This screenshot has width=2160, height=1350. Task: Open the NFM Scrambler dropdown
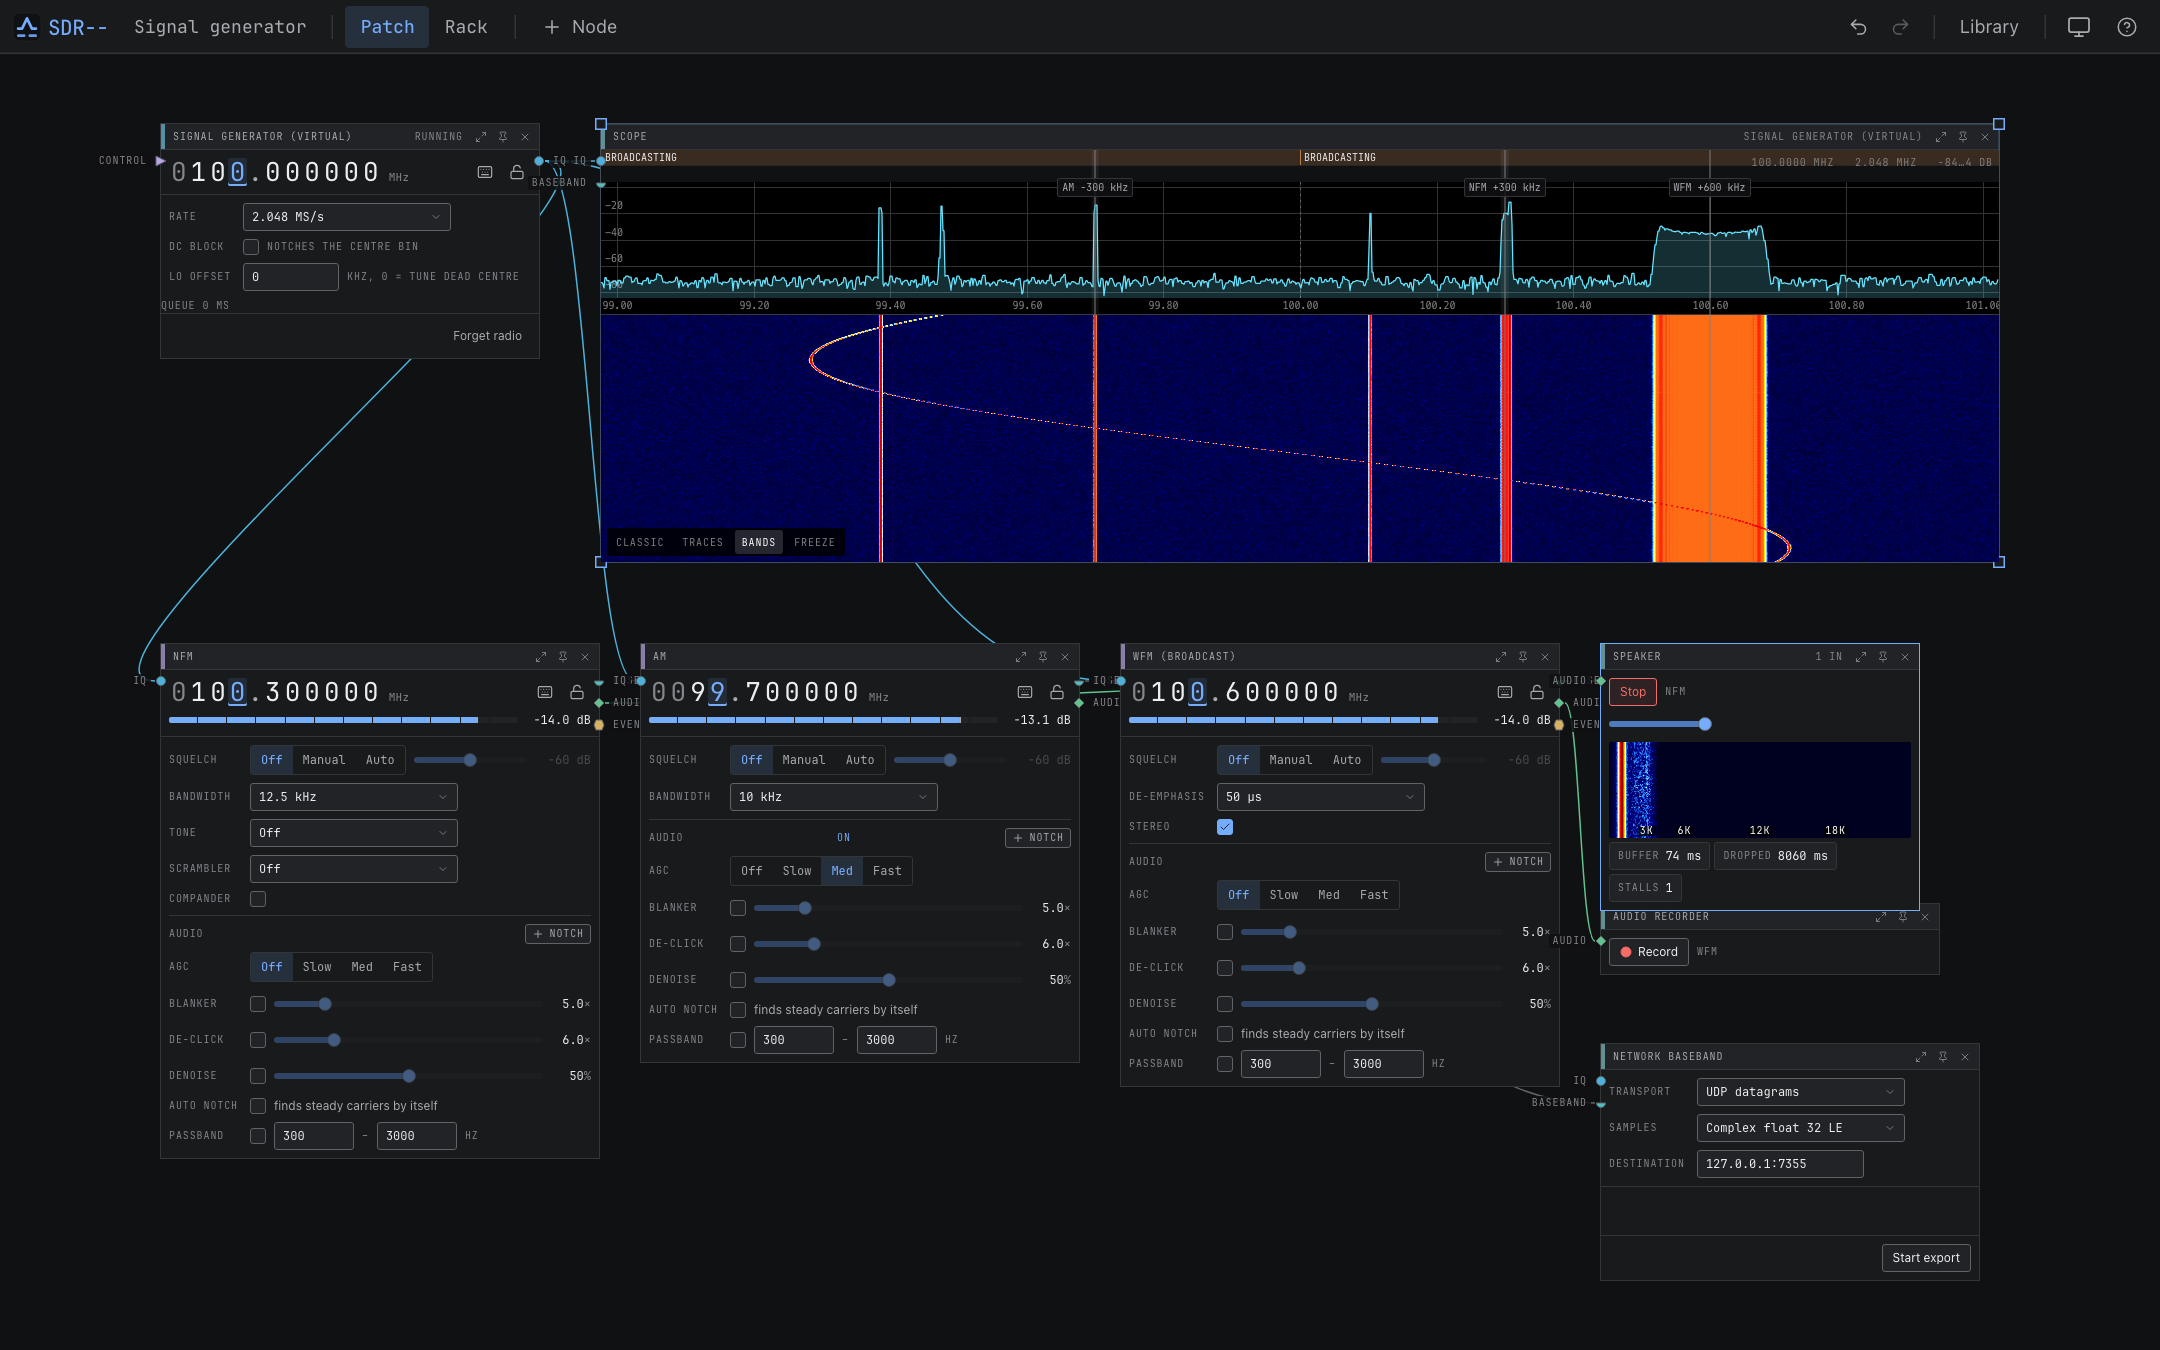tap(354, 869)
